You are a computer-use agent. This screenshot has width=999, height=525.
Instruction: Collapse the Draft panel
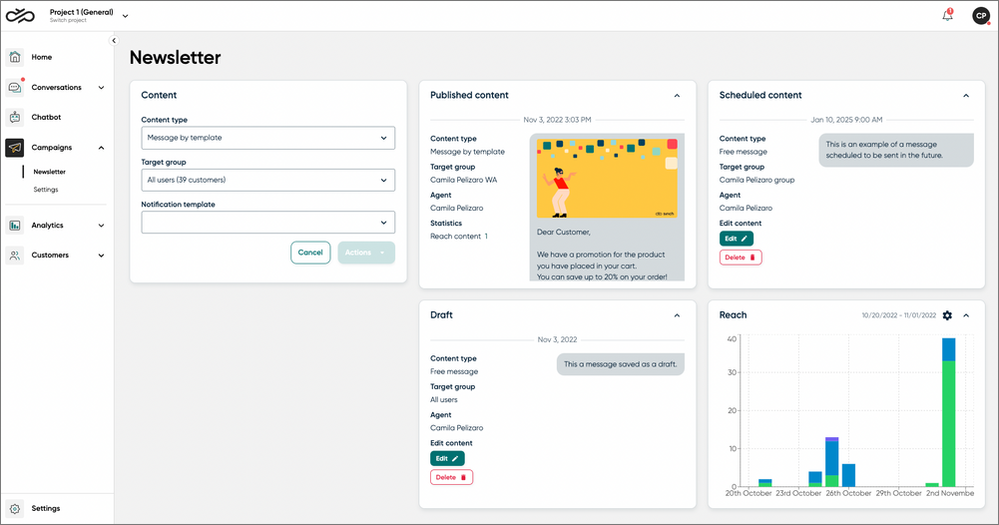(677, 315)
